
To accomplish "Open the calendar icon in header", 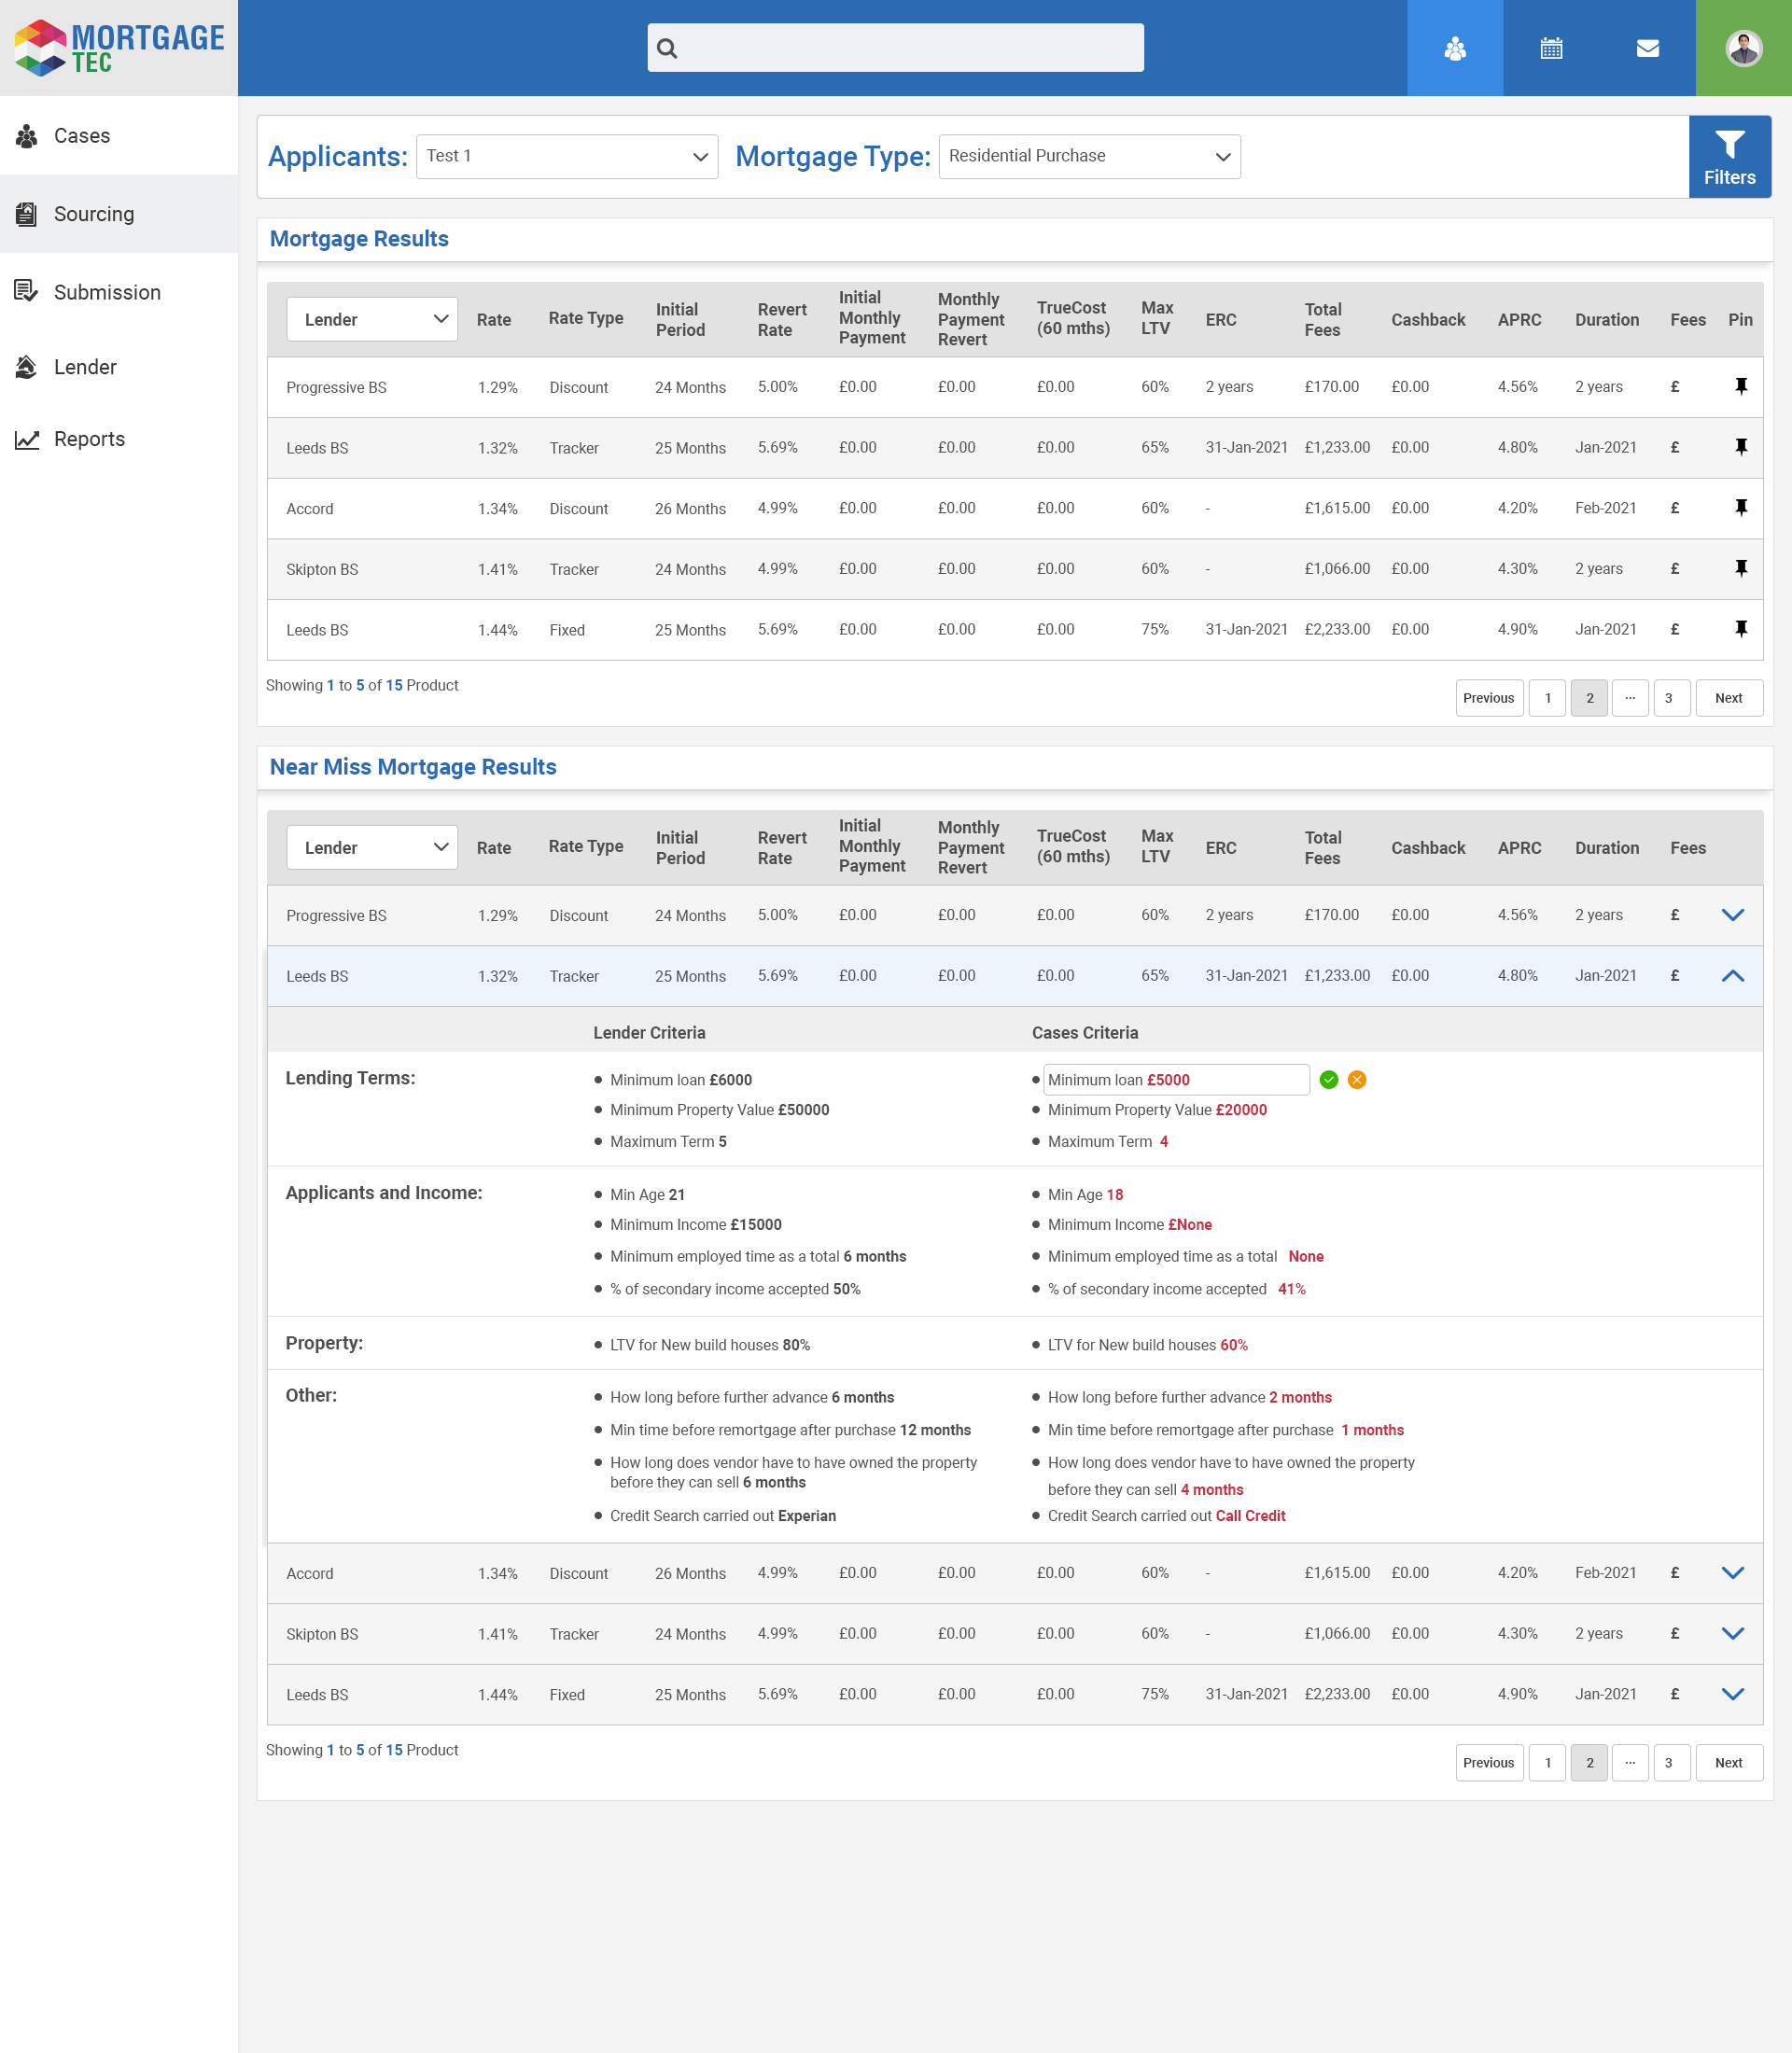I will tap(1551, 48).
